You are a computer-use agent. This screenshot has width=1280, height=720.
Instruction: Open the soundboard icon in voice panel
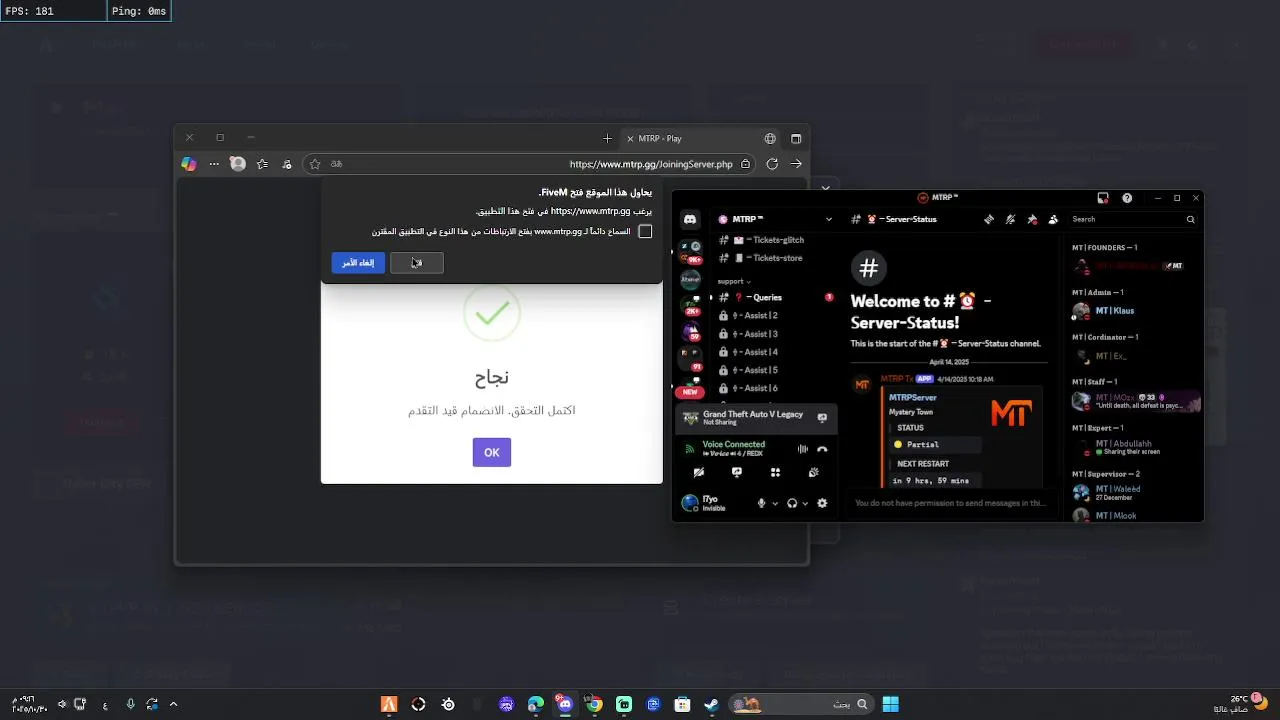(813, 473)
